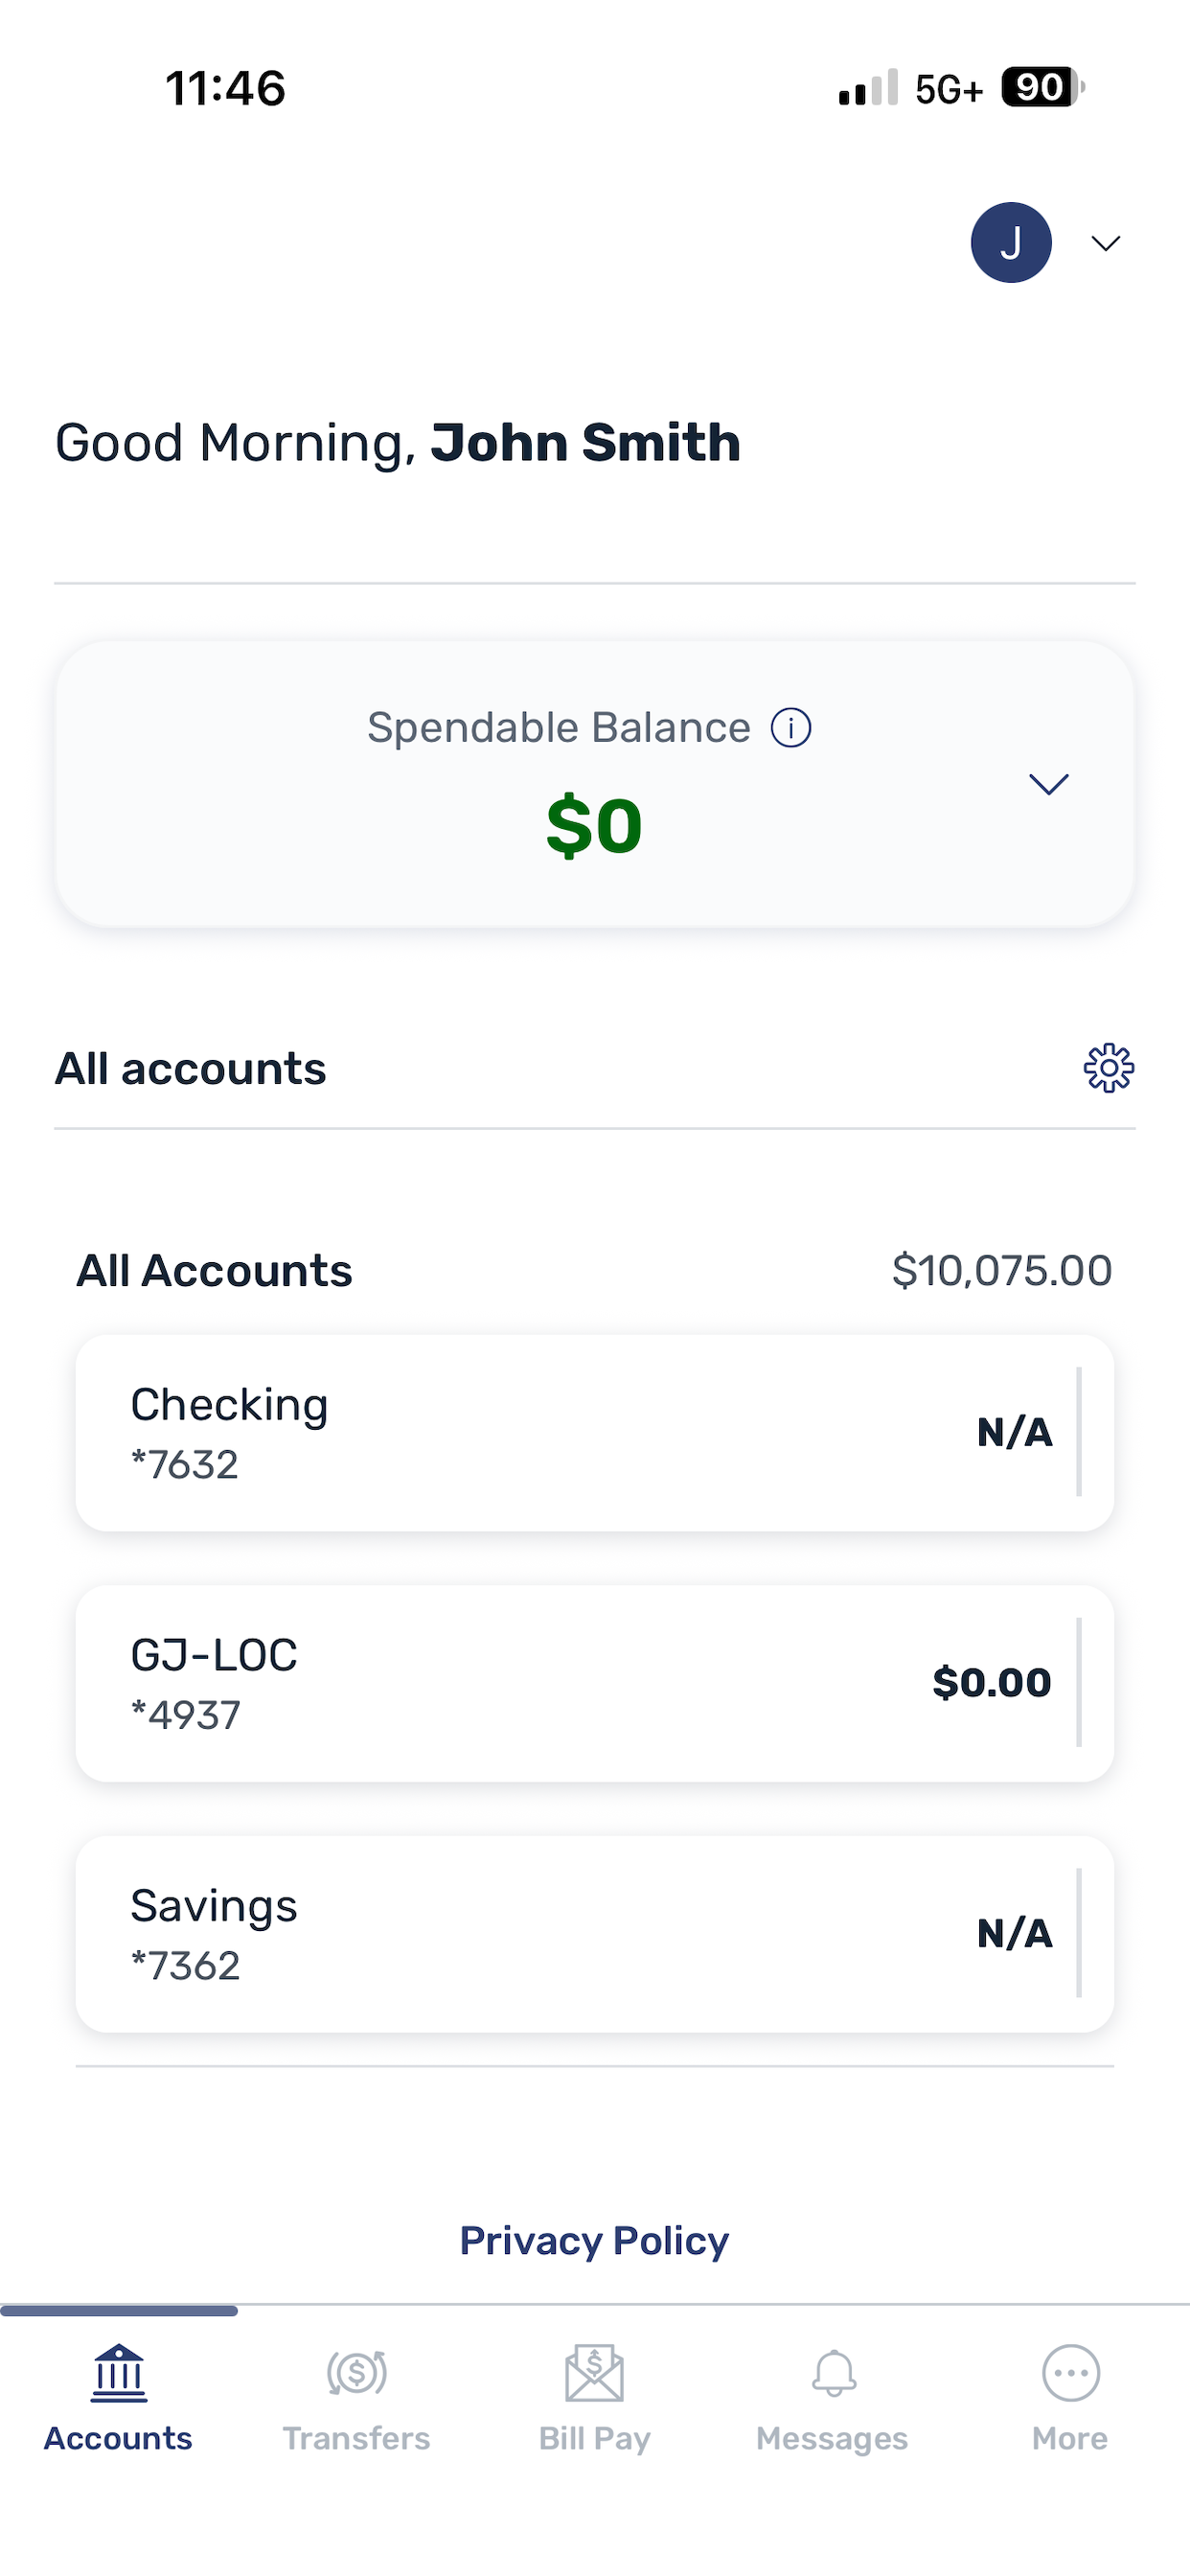Tap the J profile avatar
Viewport: 1190px width, 2576px height.
point(1011,242)
